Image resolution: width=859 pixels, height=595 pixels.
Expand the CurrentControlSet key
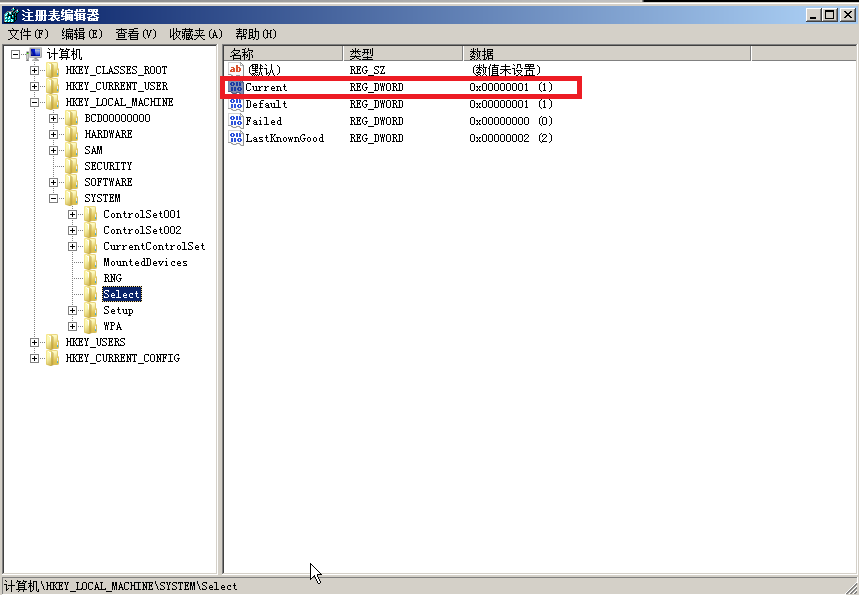[x=73, y=246]
